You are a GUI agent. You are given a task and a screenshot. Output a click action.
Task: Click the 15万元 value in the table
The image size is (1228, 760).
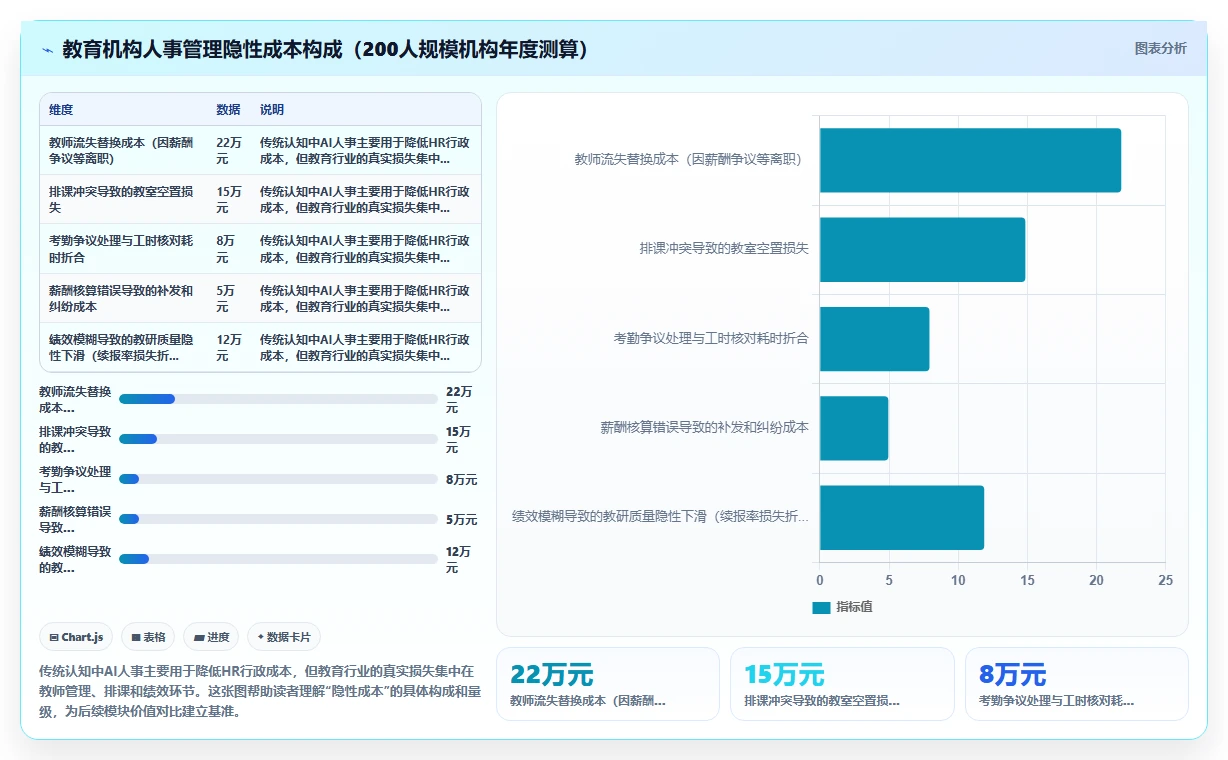click(229, 199)
